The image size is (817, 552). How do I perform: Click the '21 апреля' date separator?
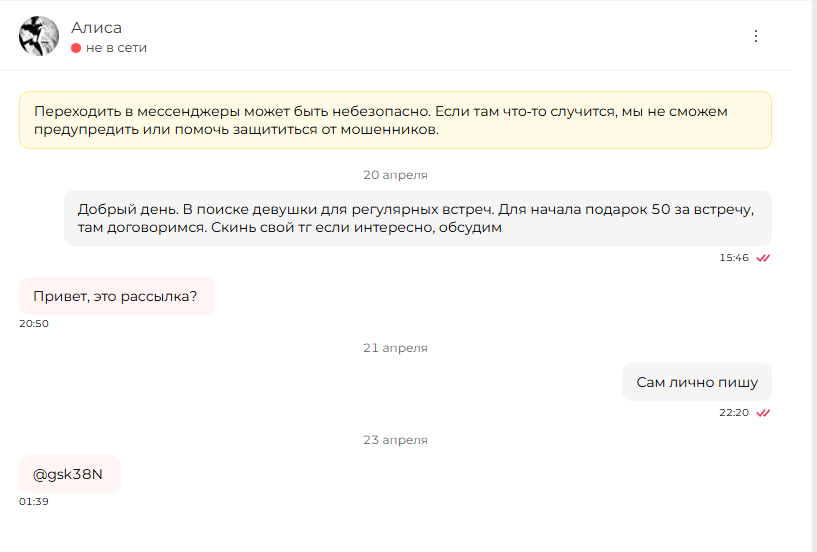tap(395, 348)
